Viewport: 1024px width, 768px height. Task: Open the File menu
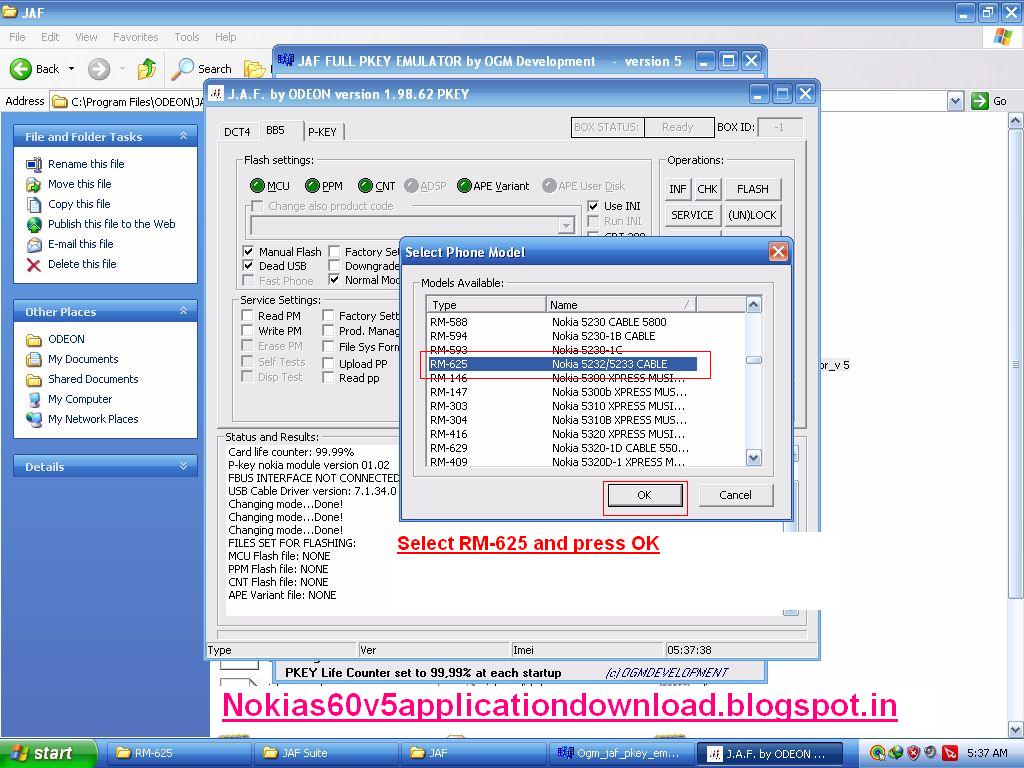coord(17,37)
